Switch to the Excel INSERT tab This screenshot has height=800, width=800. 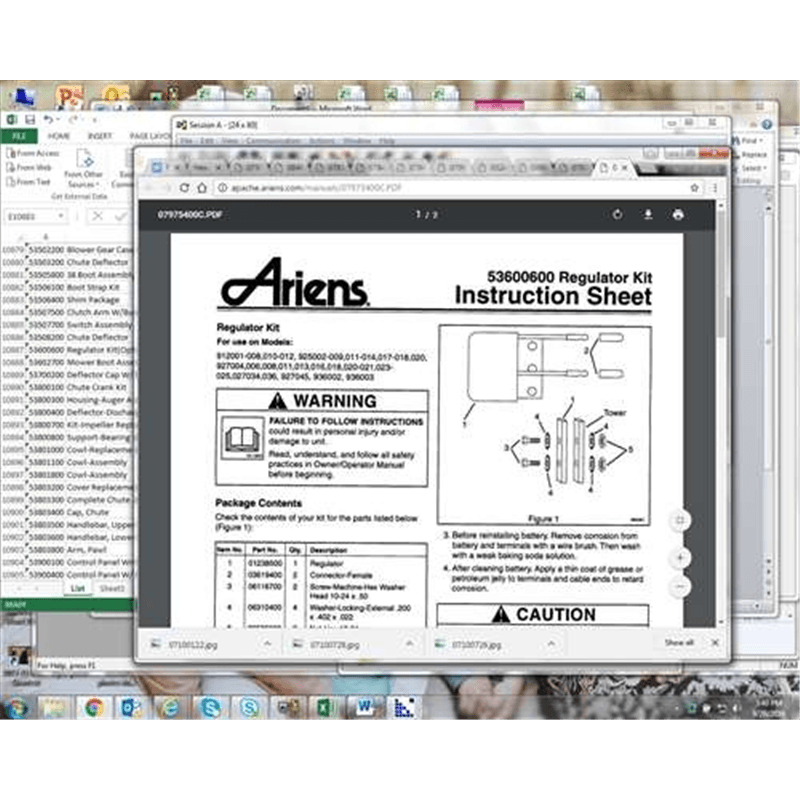(x=99, y=136)
